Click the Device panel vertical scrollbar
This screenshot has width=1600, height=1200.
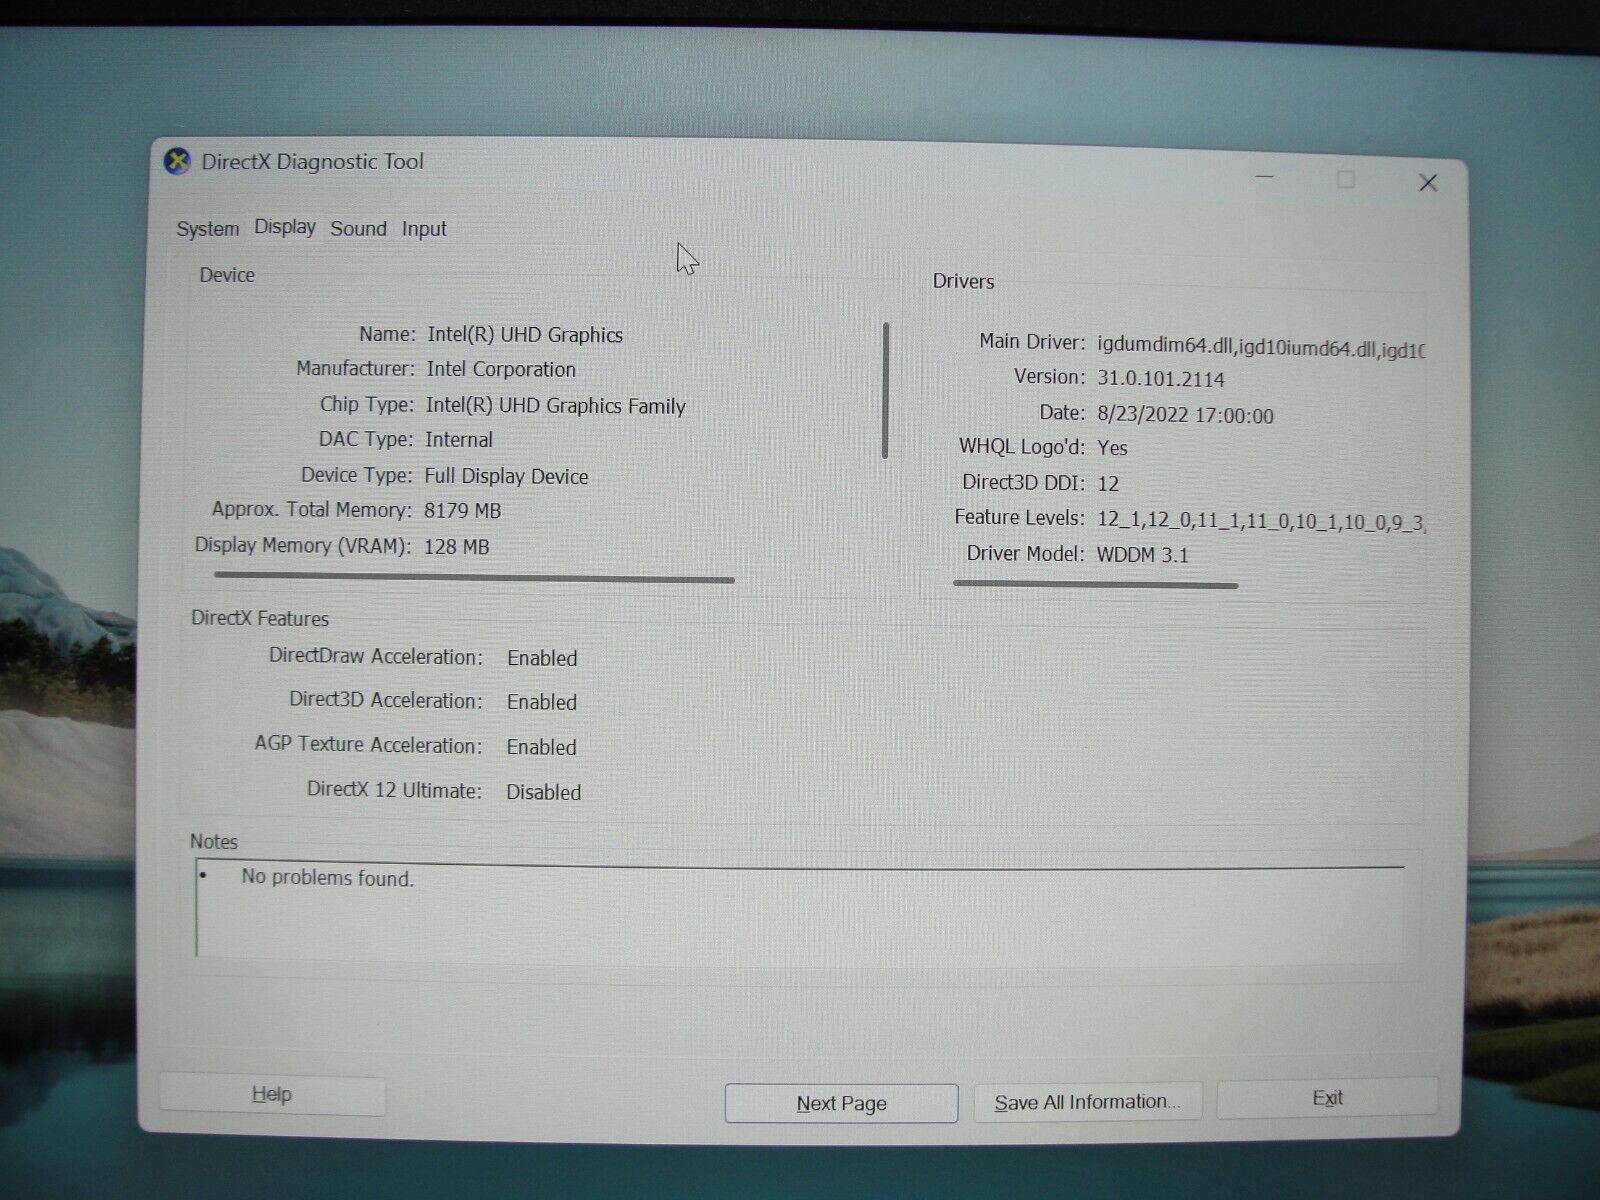pyautogui.click(x=885, y=390)
